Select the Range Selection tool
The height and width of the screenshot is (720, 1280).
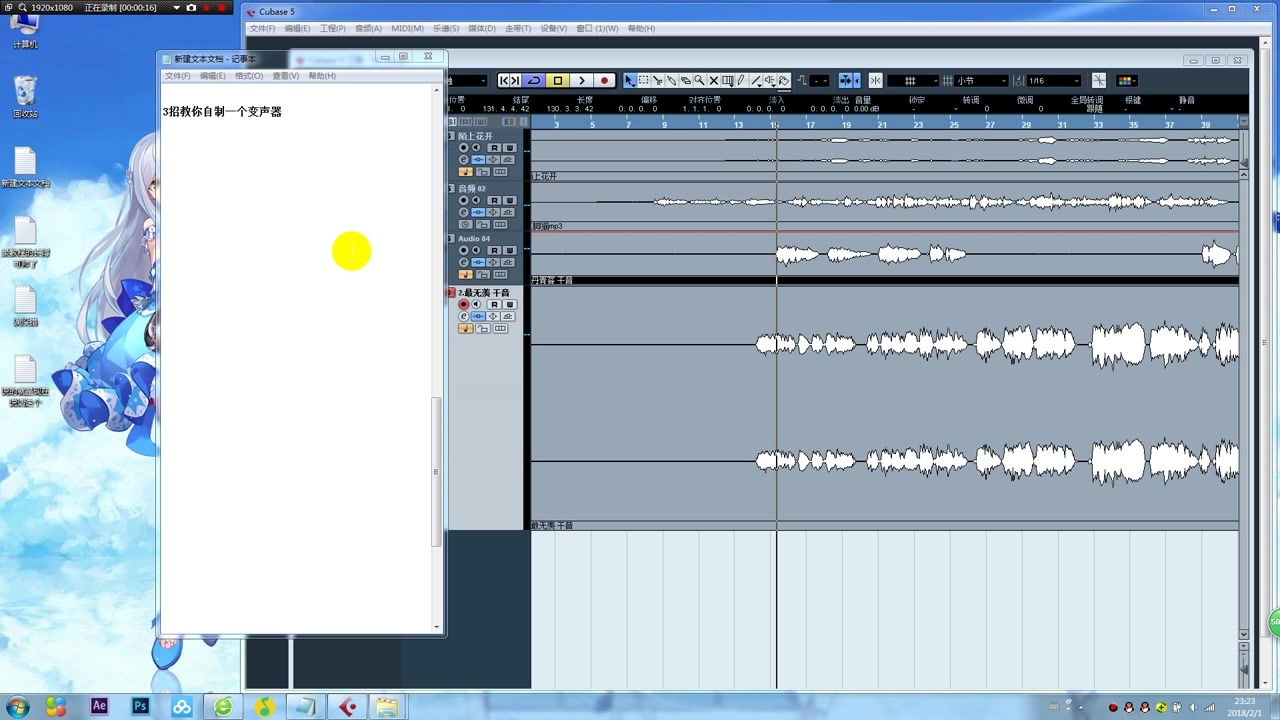click(643, 80)
